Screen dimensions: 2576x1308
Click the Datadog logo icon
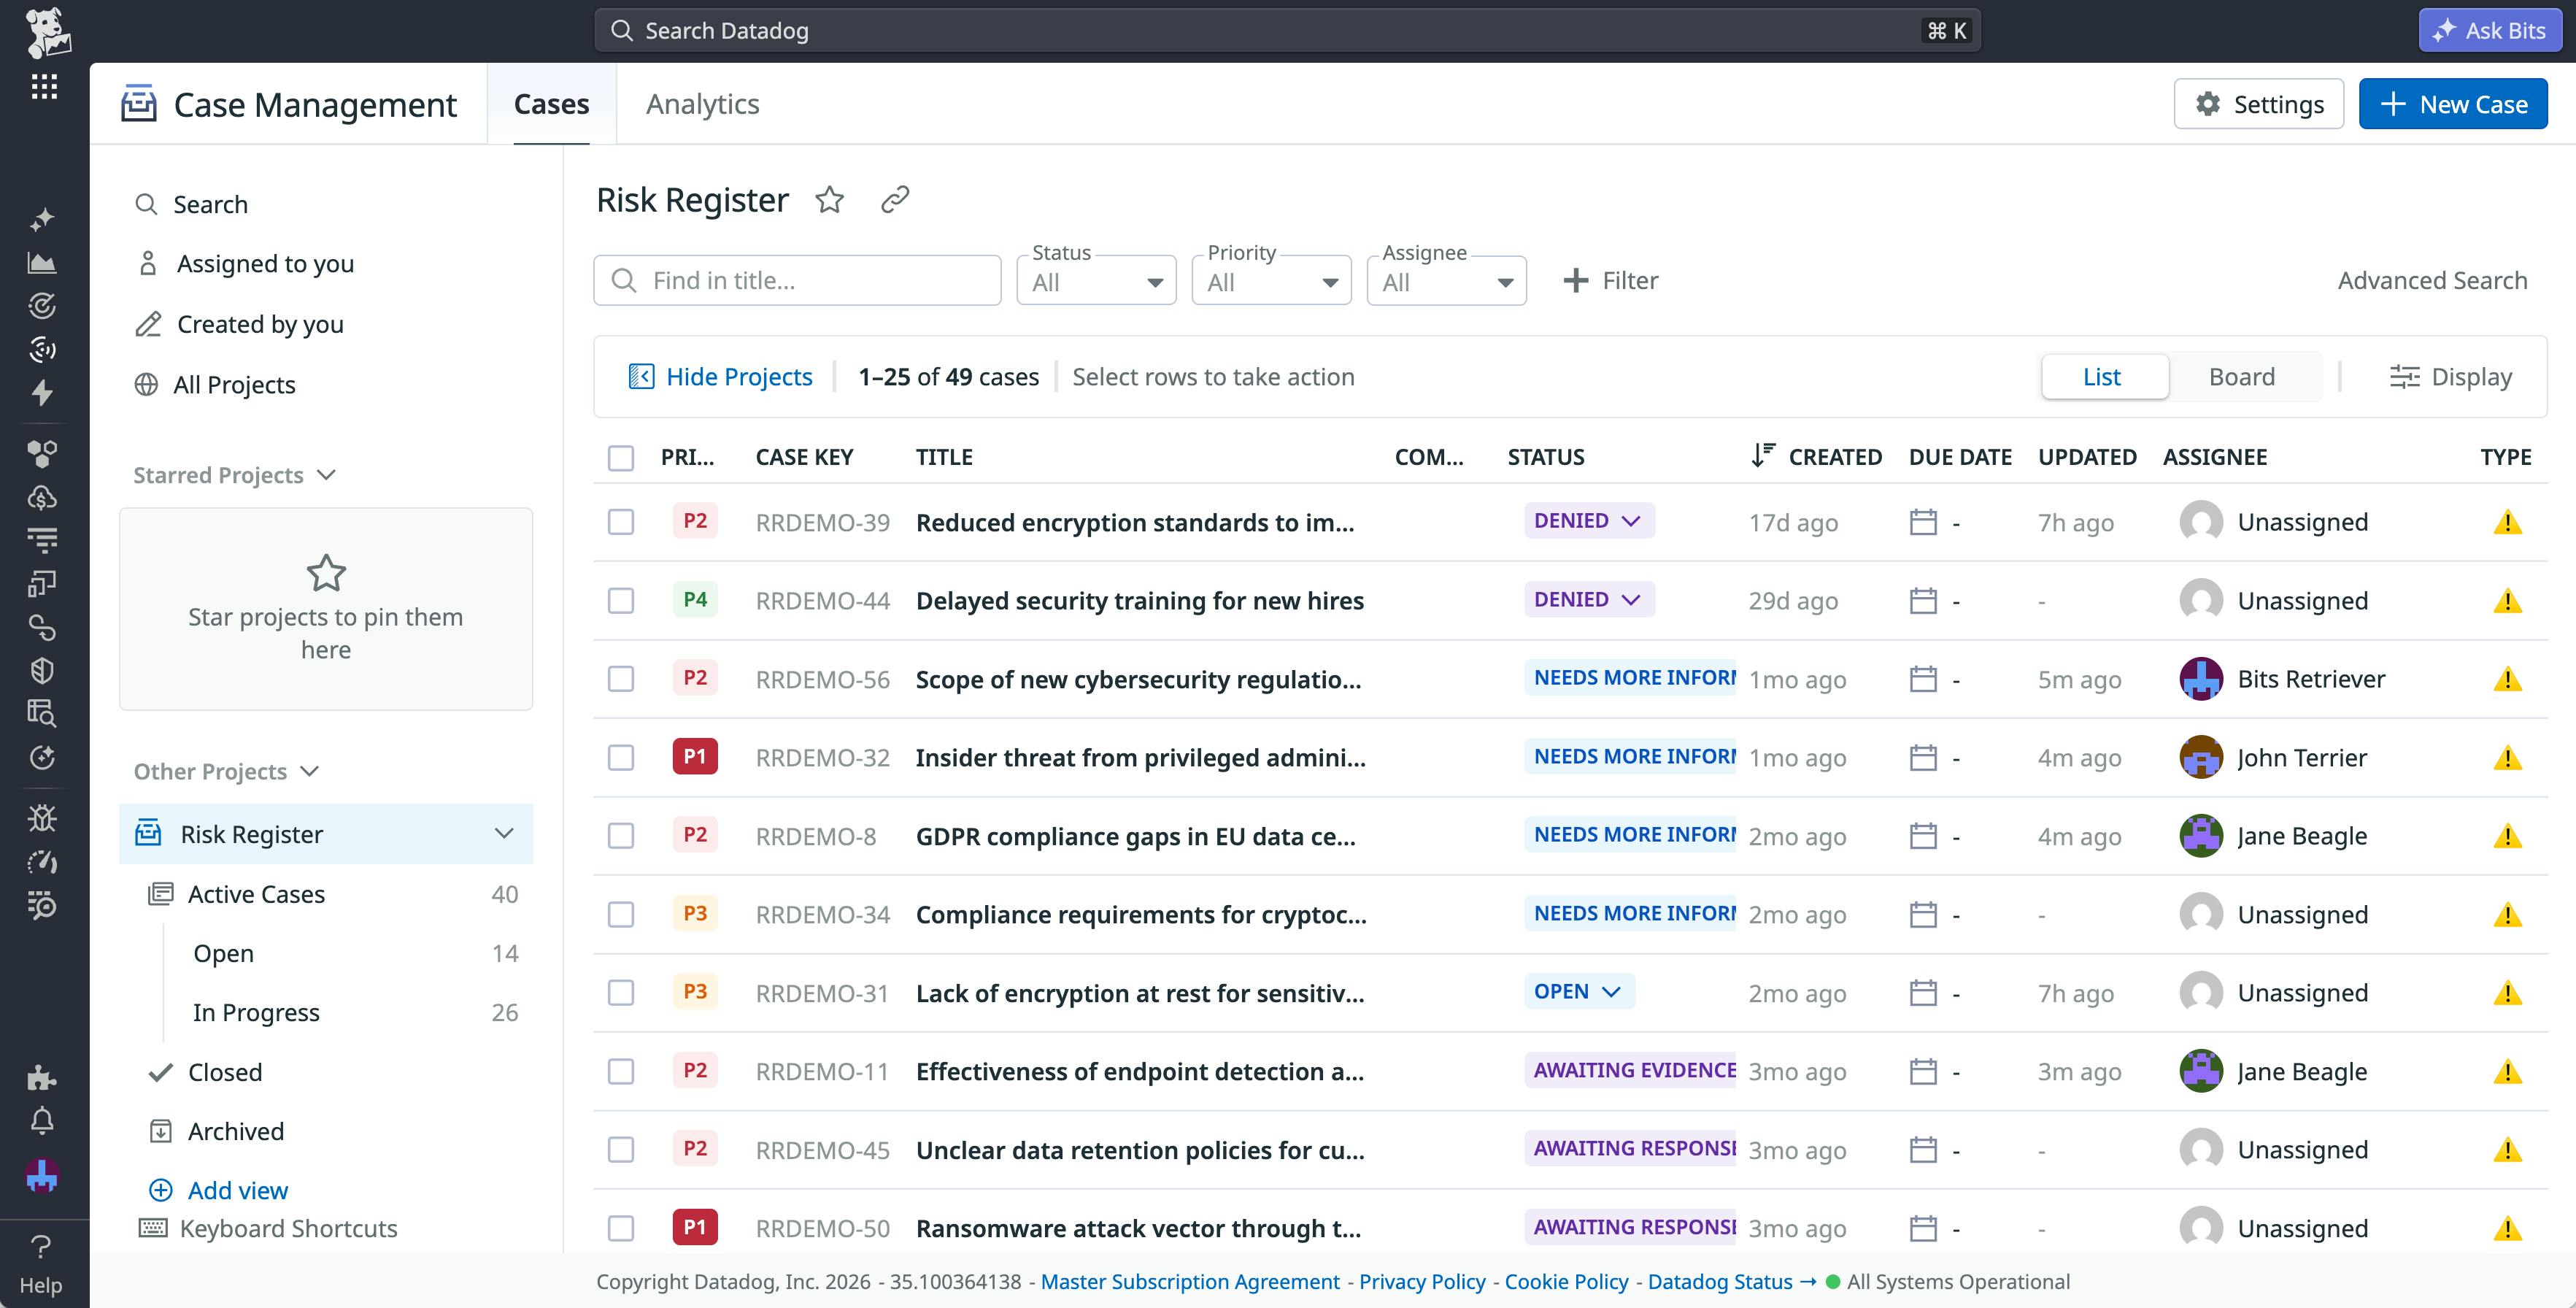46,32
